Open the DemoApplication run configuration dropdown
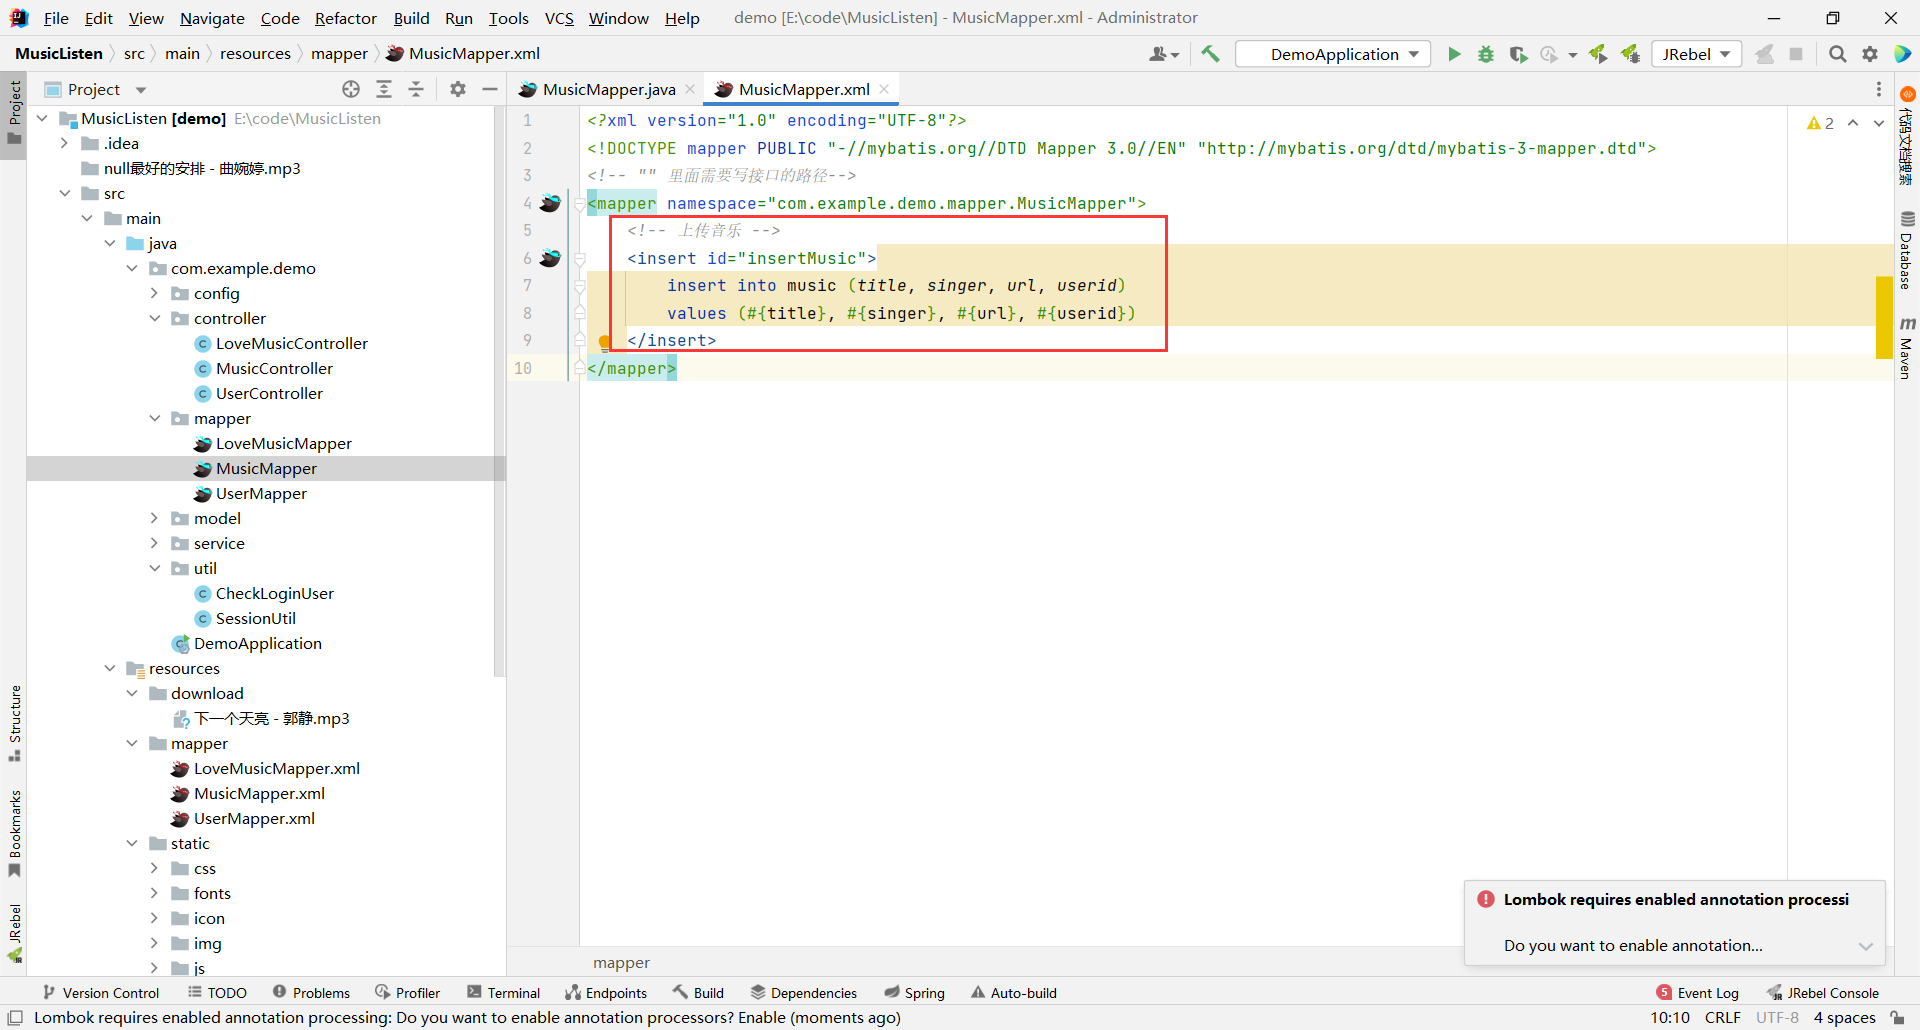The image size is (1920, 1030). [x=1333, y=54]
